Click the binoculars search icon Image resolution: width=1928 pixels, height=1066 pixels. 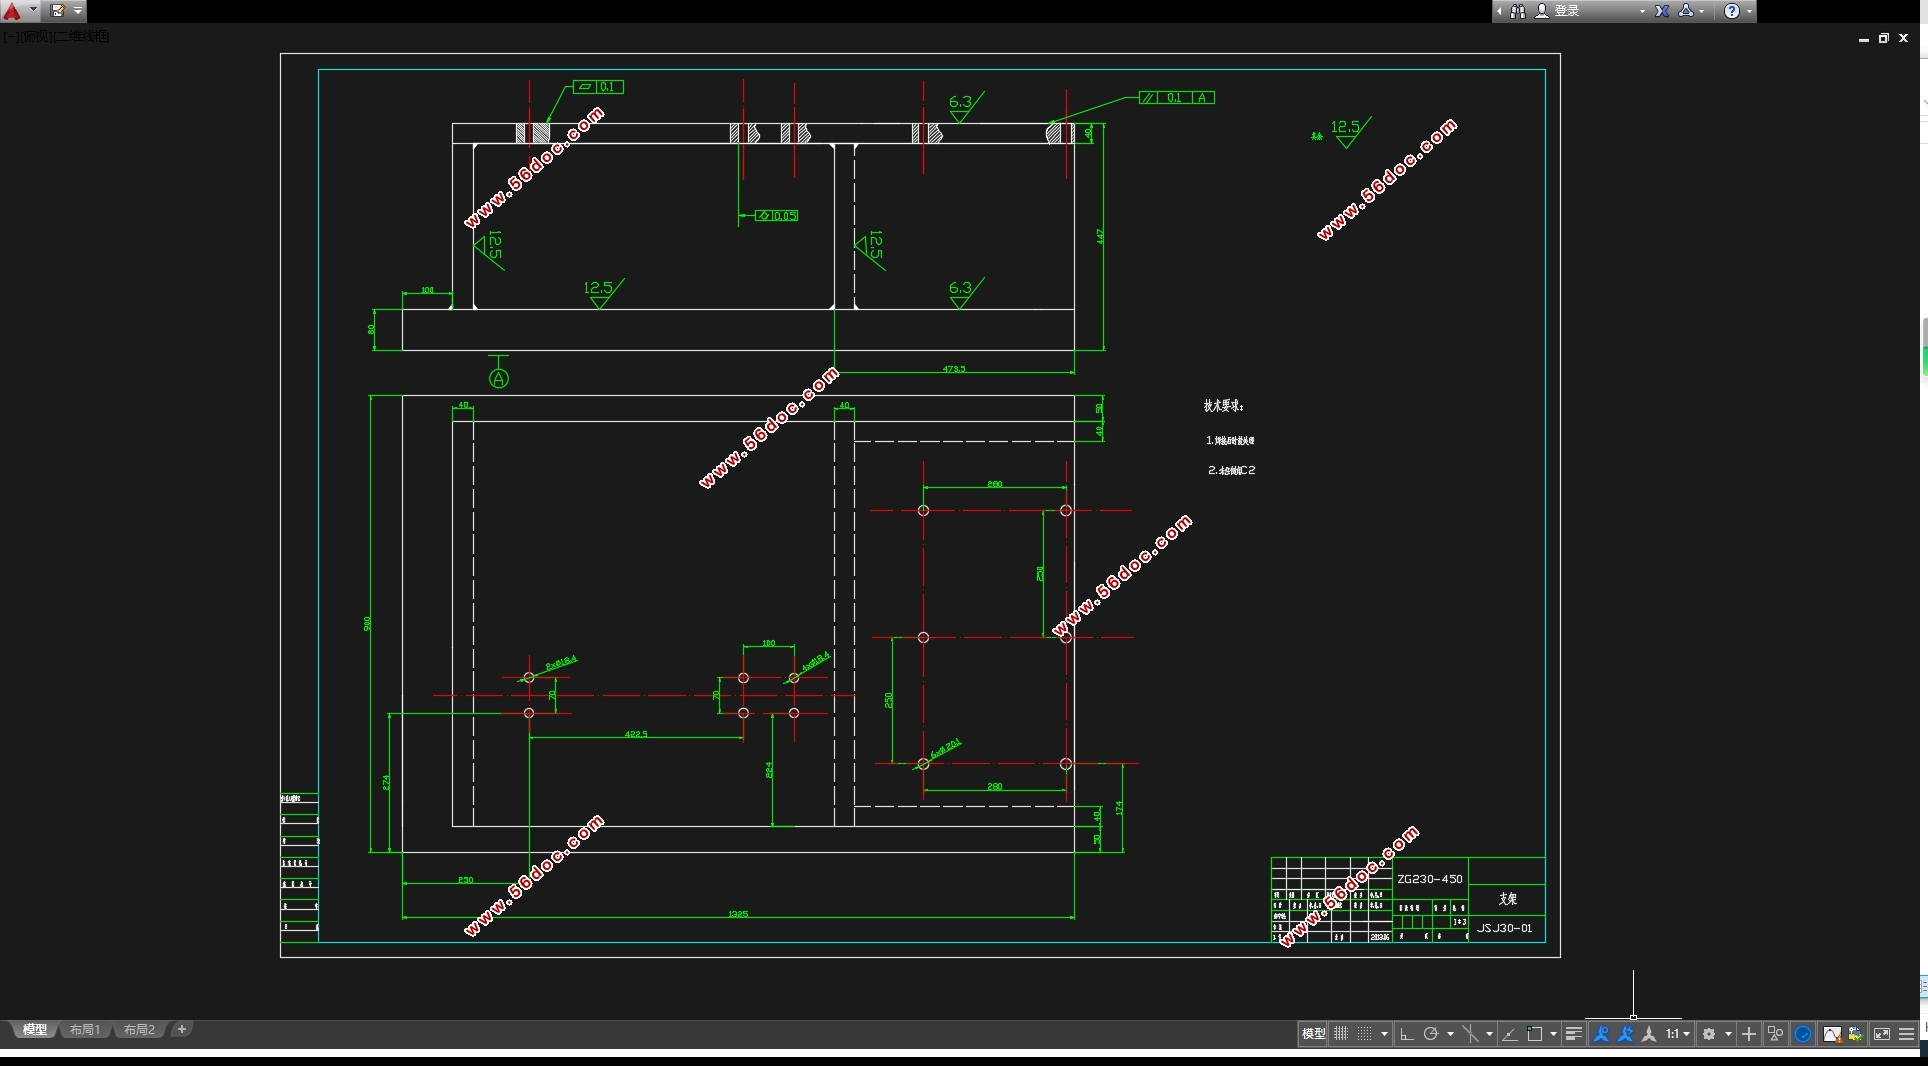point(1518,11)
